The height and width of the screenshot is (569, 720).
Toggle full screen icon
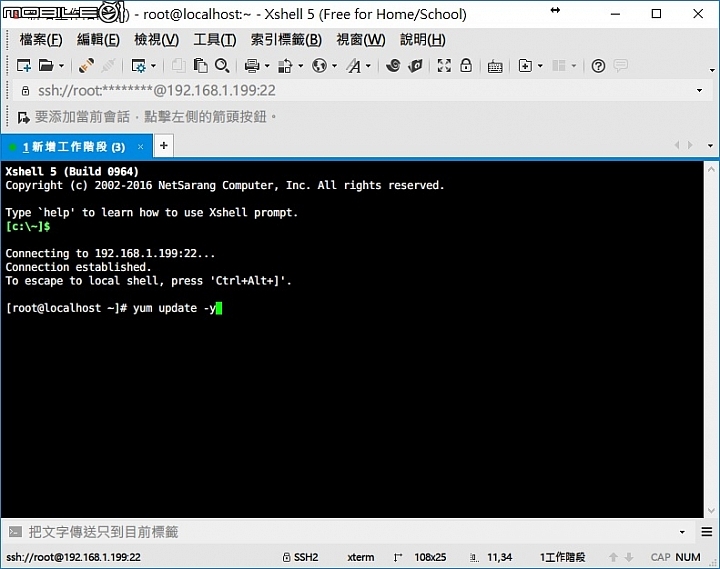pyautogui.click(x=444, y=66)
